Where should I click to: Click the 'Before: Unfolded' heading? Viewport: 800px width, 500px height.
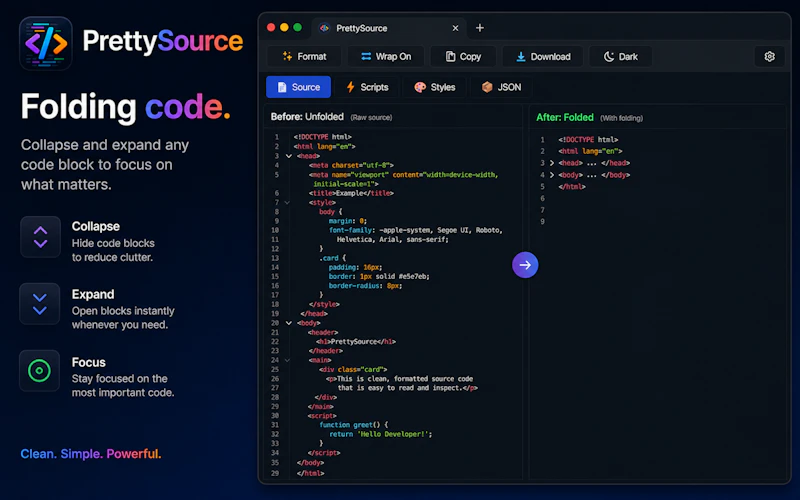307,117
